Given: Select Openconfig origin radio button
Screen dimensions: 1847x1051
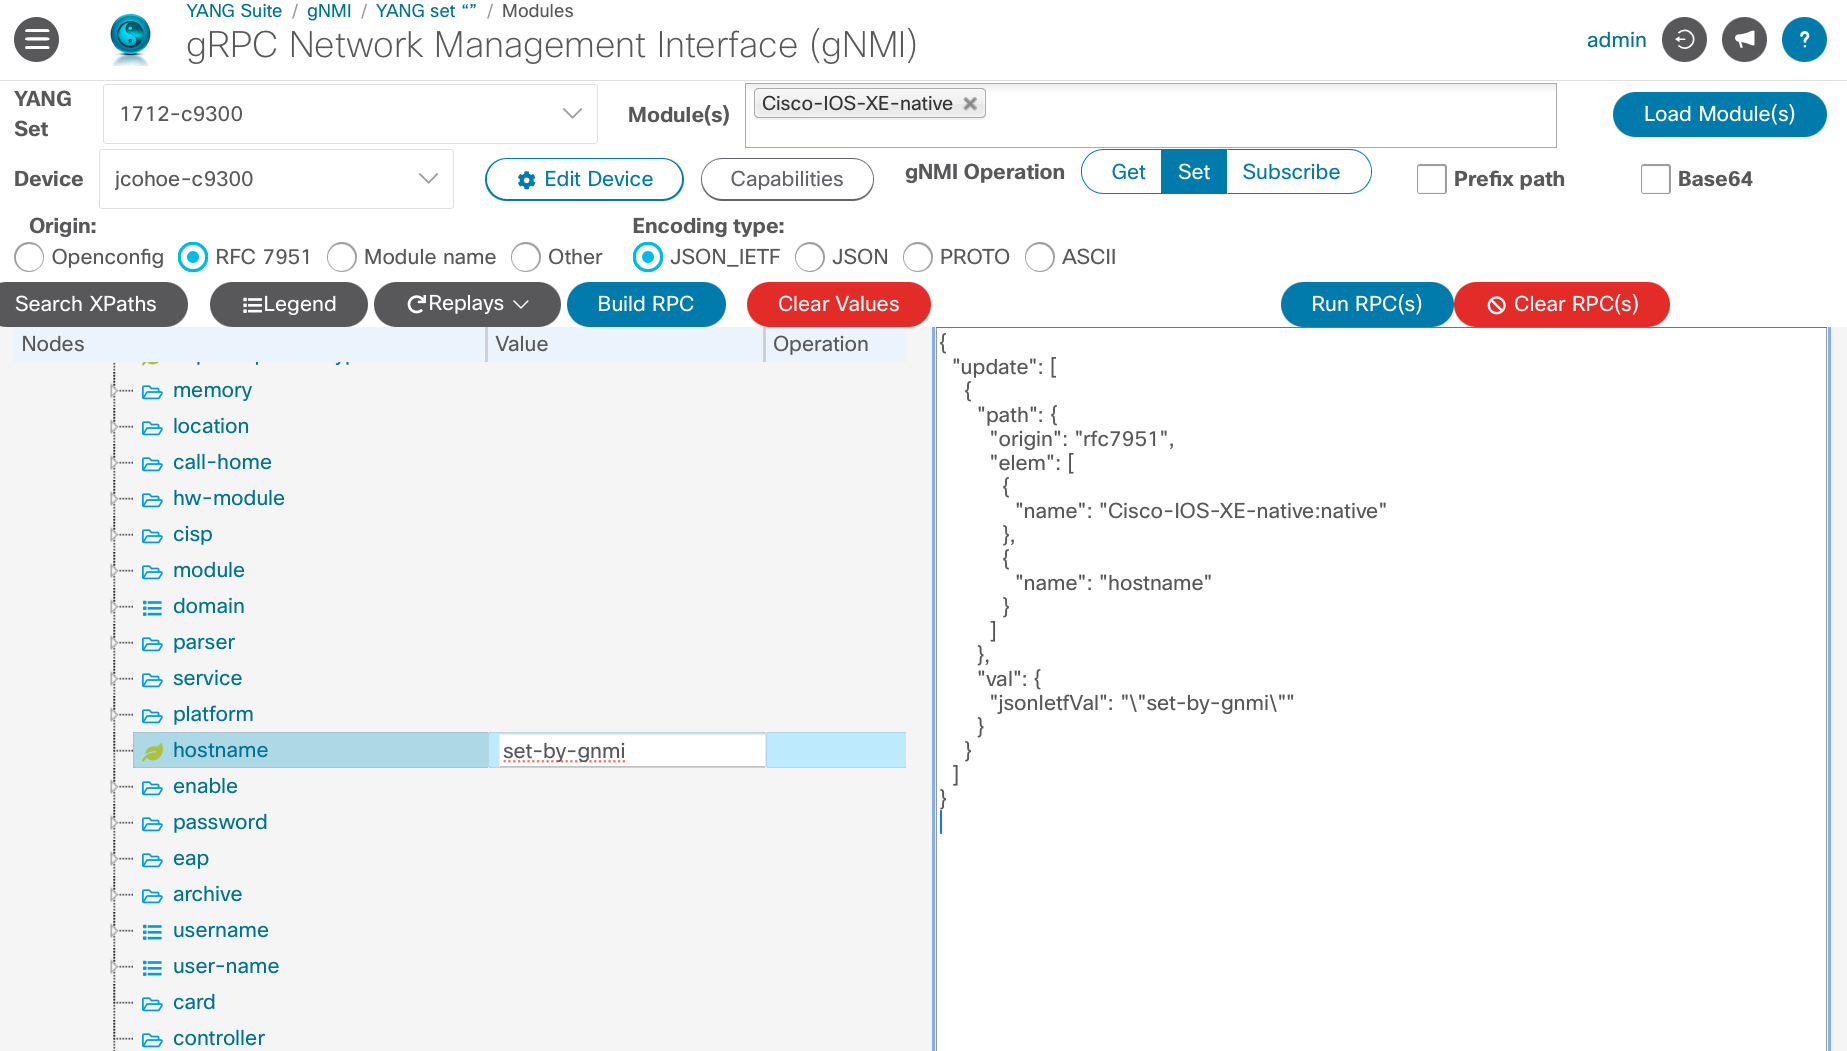Looking at the screenshot, I should (x=29, y=257).
